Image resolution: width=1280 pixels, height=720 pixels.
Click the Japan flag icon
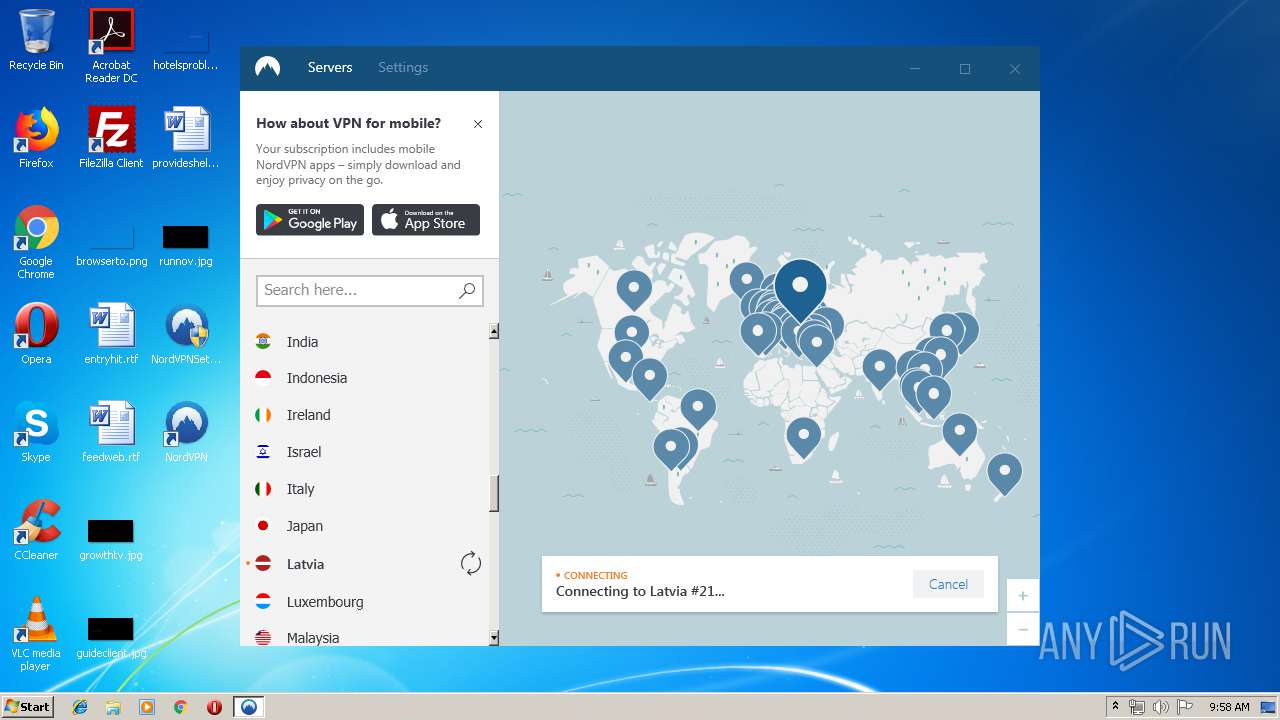263,526
